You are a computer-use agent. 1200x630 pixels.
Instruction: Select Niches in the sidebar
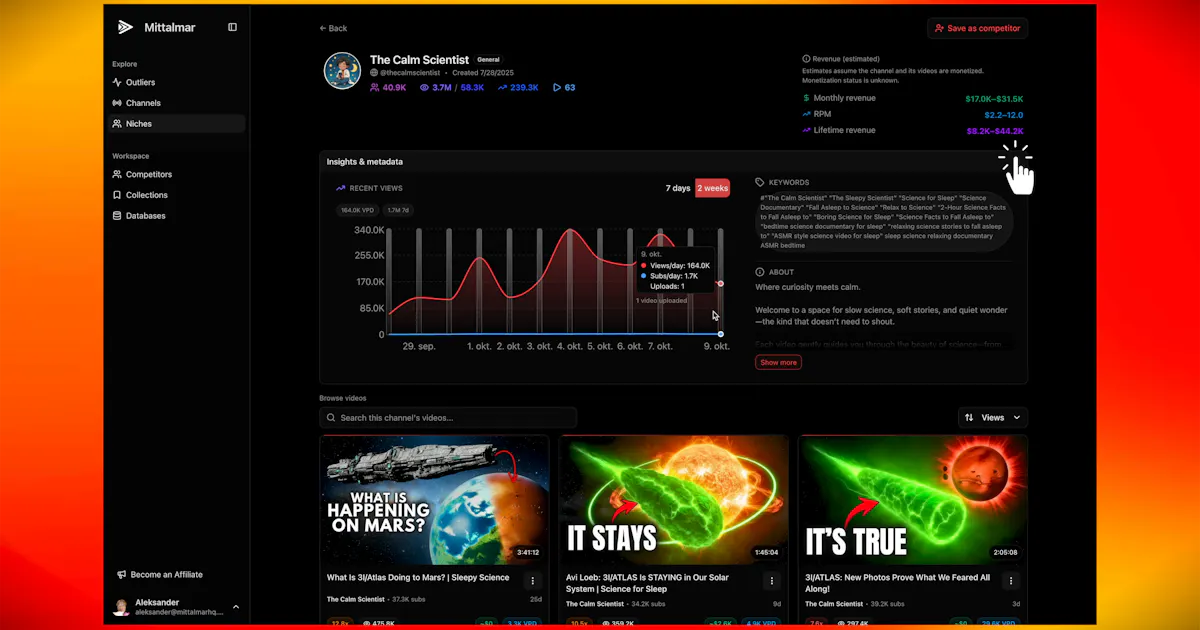[176, 124]
